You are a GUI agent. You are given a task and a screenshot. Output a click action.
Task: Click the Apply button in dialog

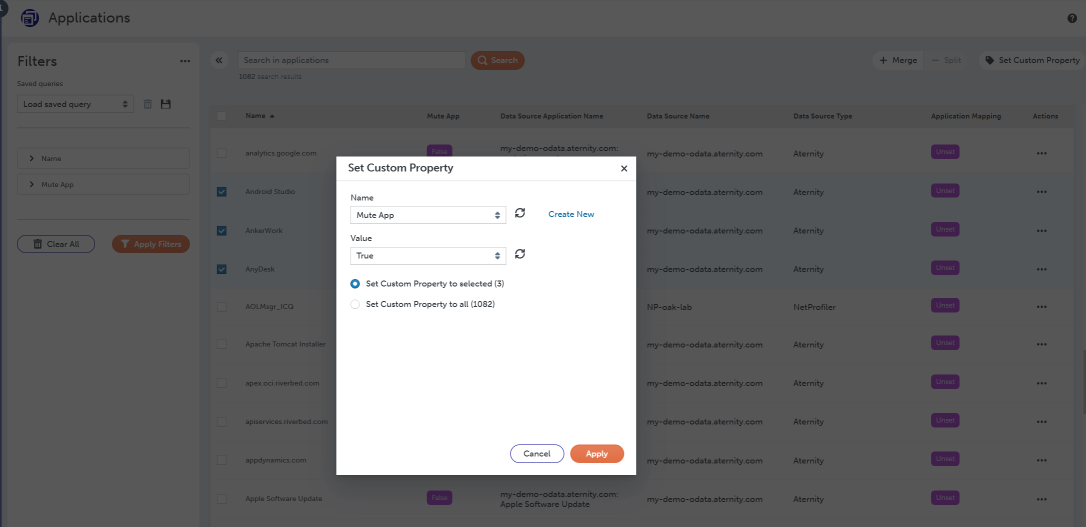(x=597, y=454)
